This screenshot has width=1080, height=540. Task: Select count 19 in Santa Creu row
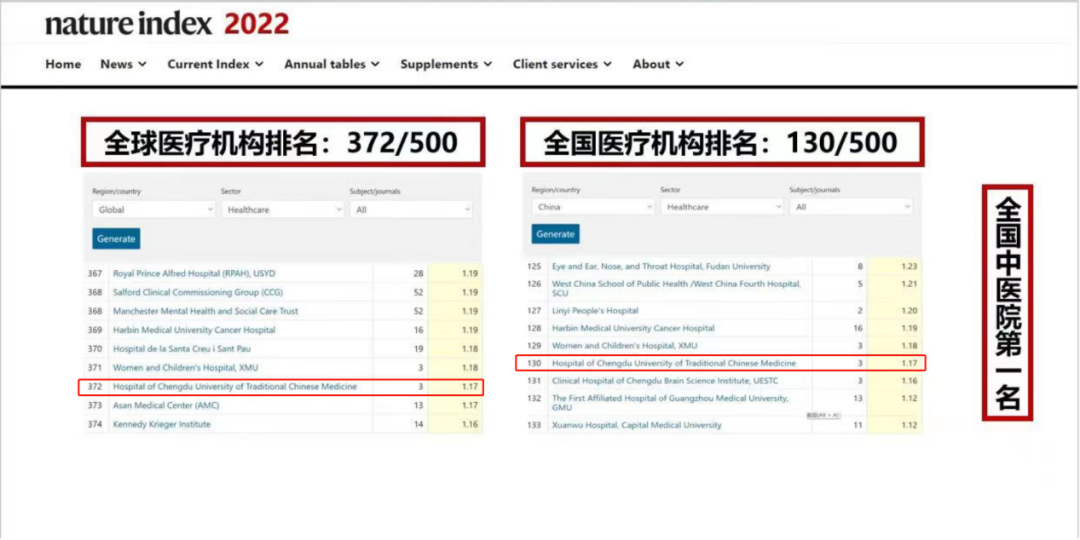pyautogui.click(x=418, y=349)
